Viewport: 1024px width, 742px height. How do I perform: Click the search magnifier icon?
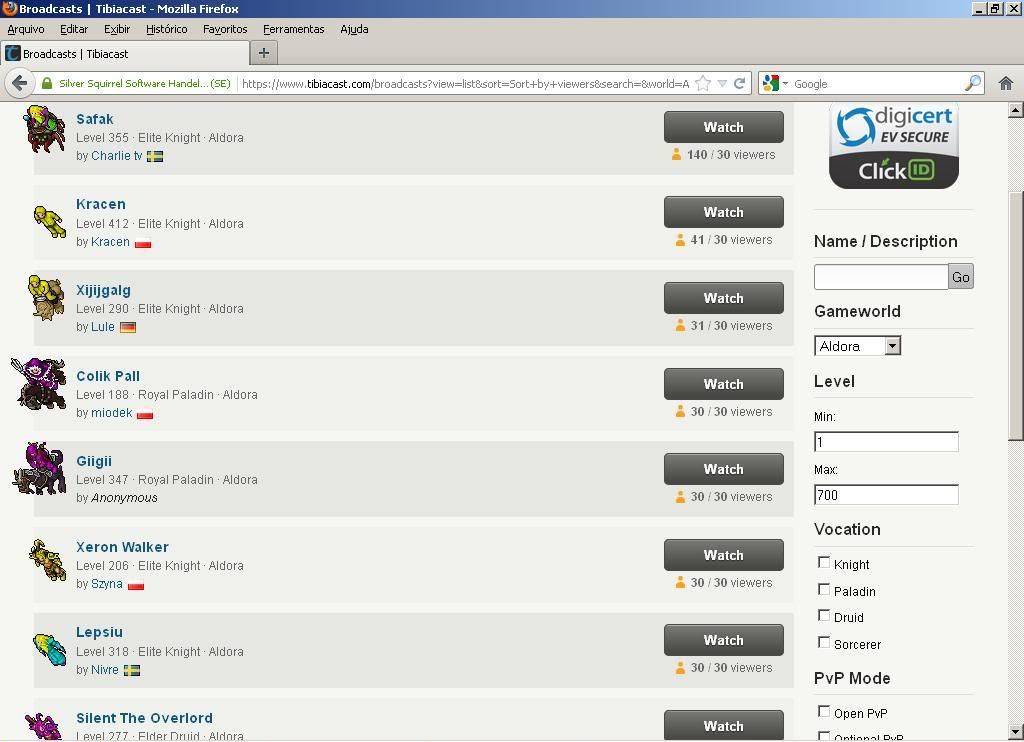pos(972,83)
